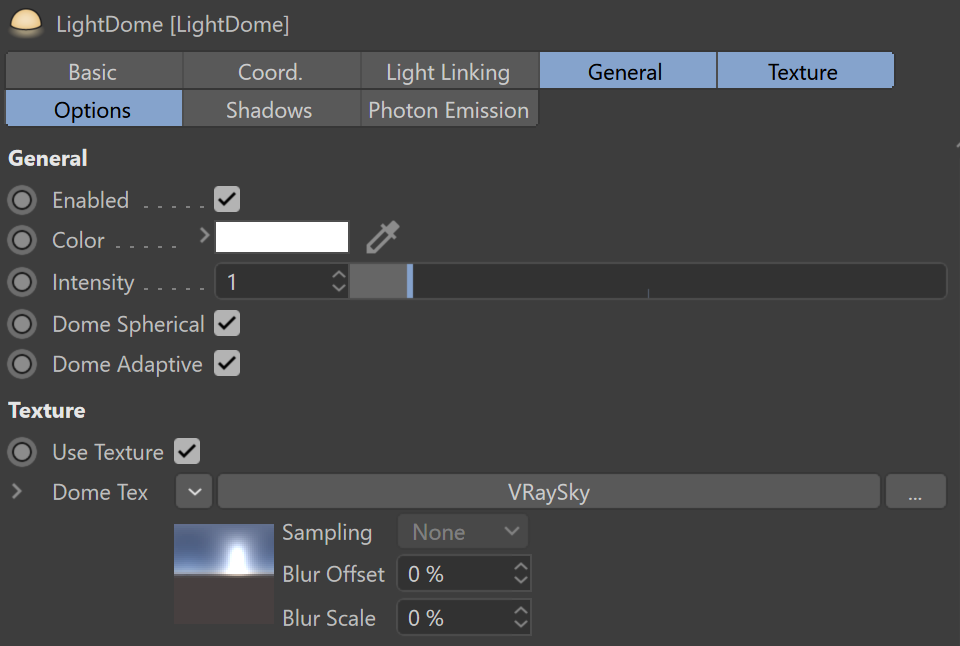Click the VRaySky texture button
Viewport: 960px width, 646px height.
550,492
